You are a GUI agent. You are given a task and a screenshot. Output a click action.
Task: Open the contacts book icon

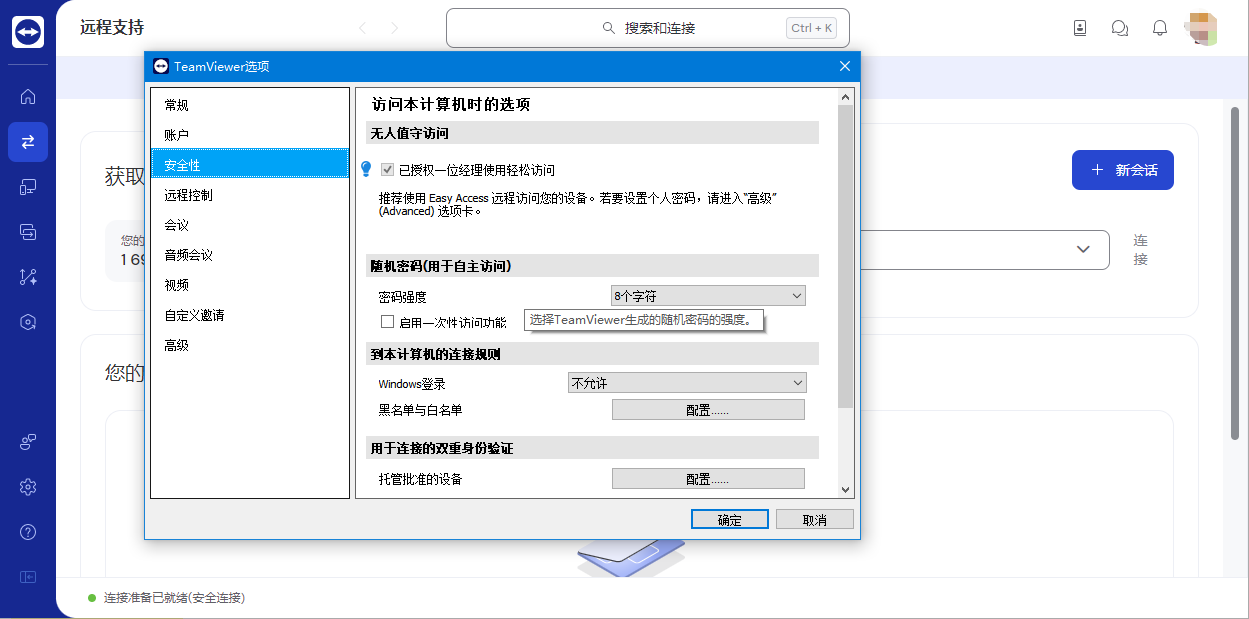[1080, 28]
